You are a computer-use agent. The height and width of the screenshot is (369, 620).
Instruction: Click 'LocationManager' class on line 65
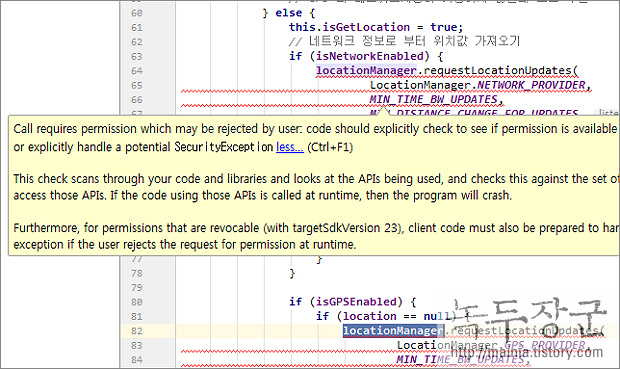tap(420, 85)
